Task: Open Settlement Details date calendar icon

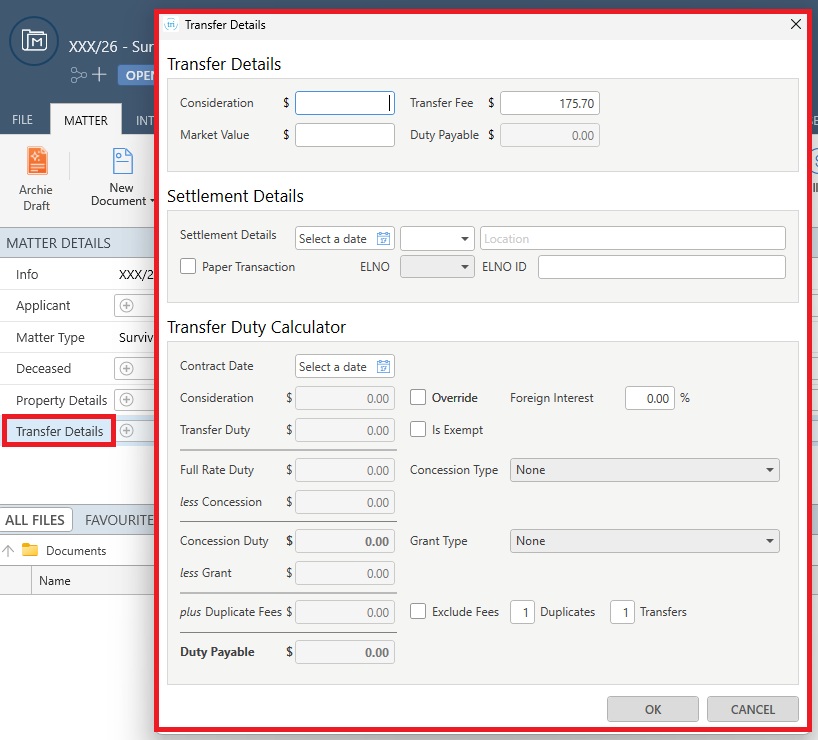Action: [x=384, y=239]
